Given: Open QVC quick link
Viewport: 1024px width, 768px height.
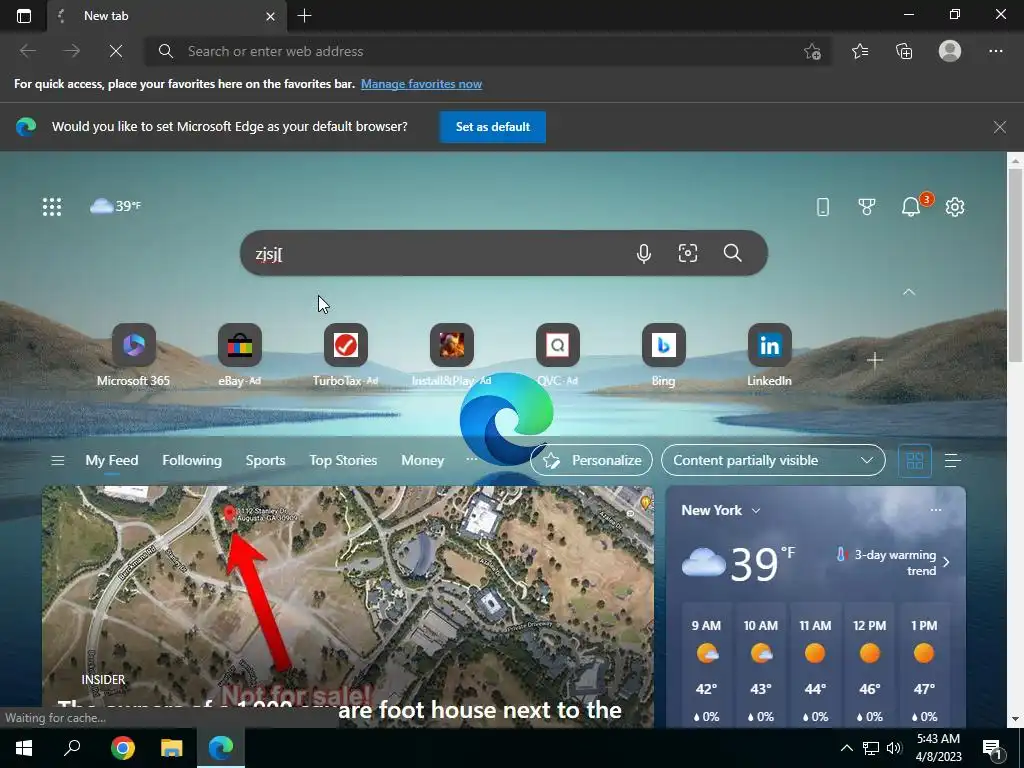Looking at the screenshot, I should click(558, 355).
